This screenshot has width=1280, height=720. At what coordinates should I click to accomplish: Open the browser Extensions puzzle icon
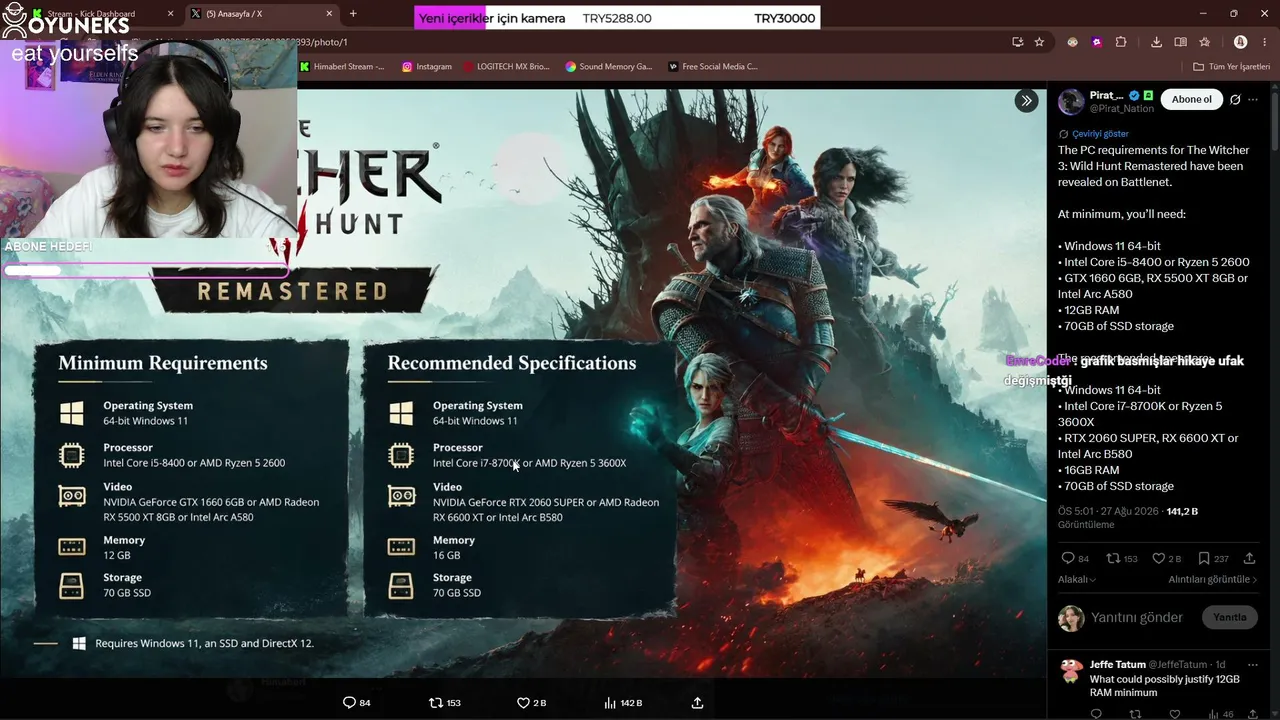point(1121,42)
